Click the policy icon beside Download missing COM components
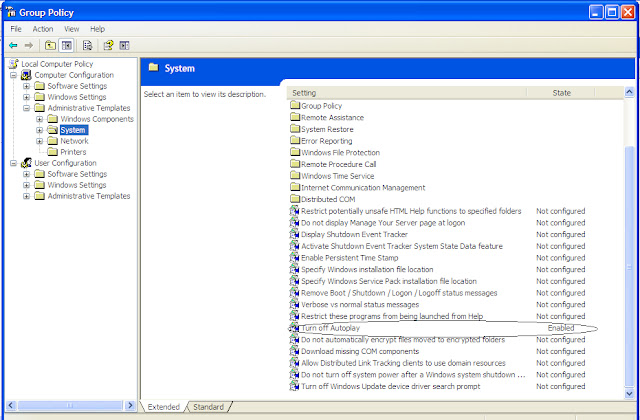Screen dimensions: 640x420 [x=294, y=351]
